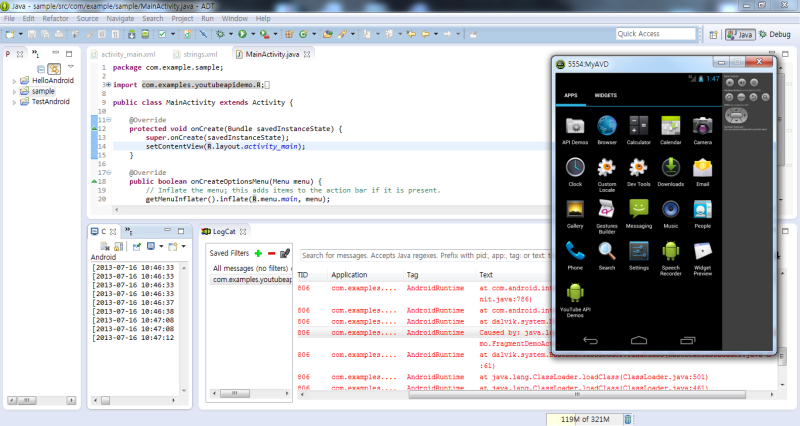Image resolution: width=800 pixels, height=426 pixels.
Task: Click the Quick Access search field
Action: (x=656, y=34)
